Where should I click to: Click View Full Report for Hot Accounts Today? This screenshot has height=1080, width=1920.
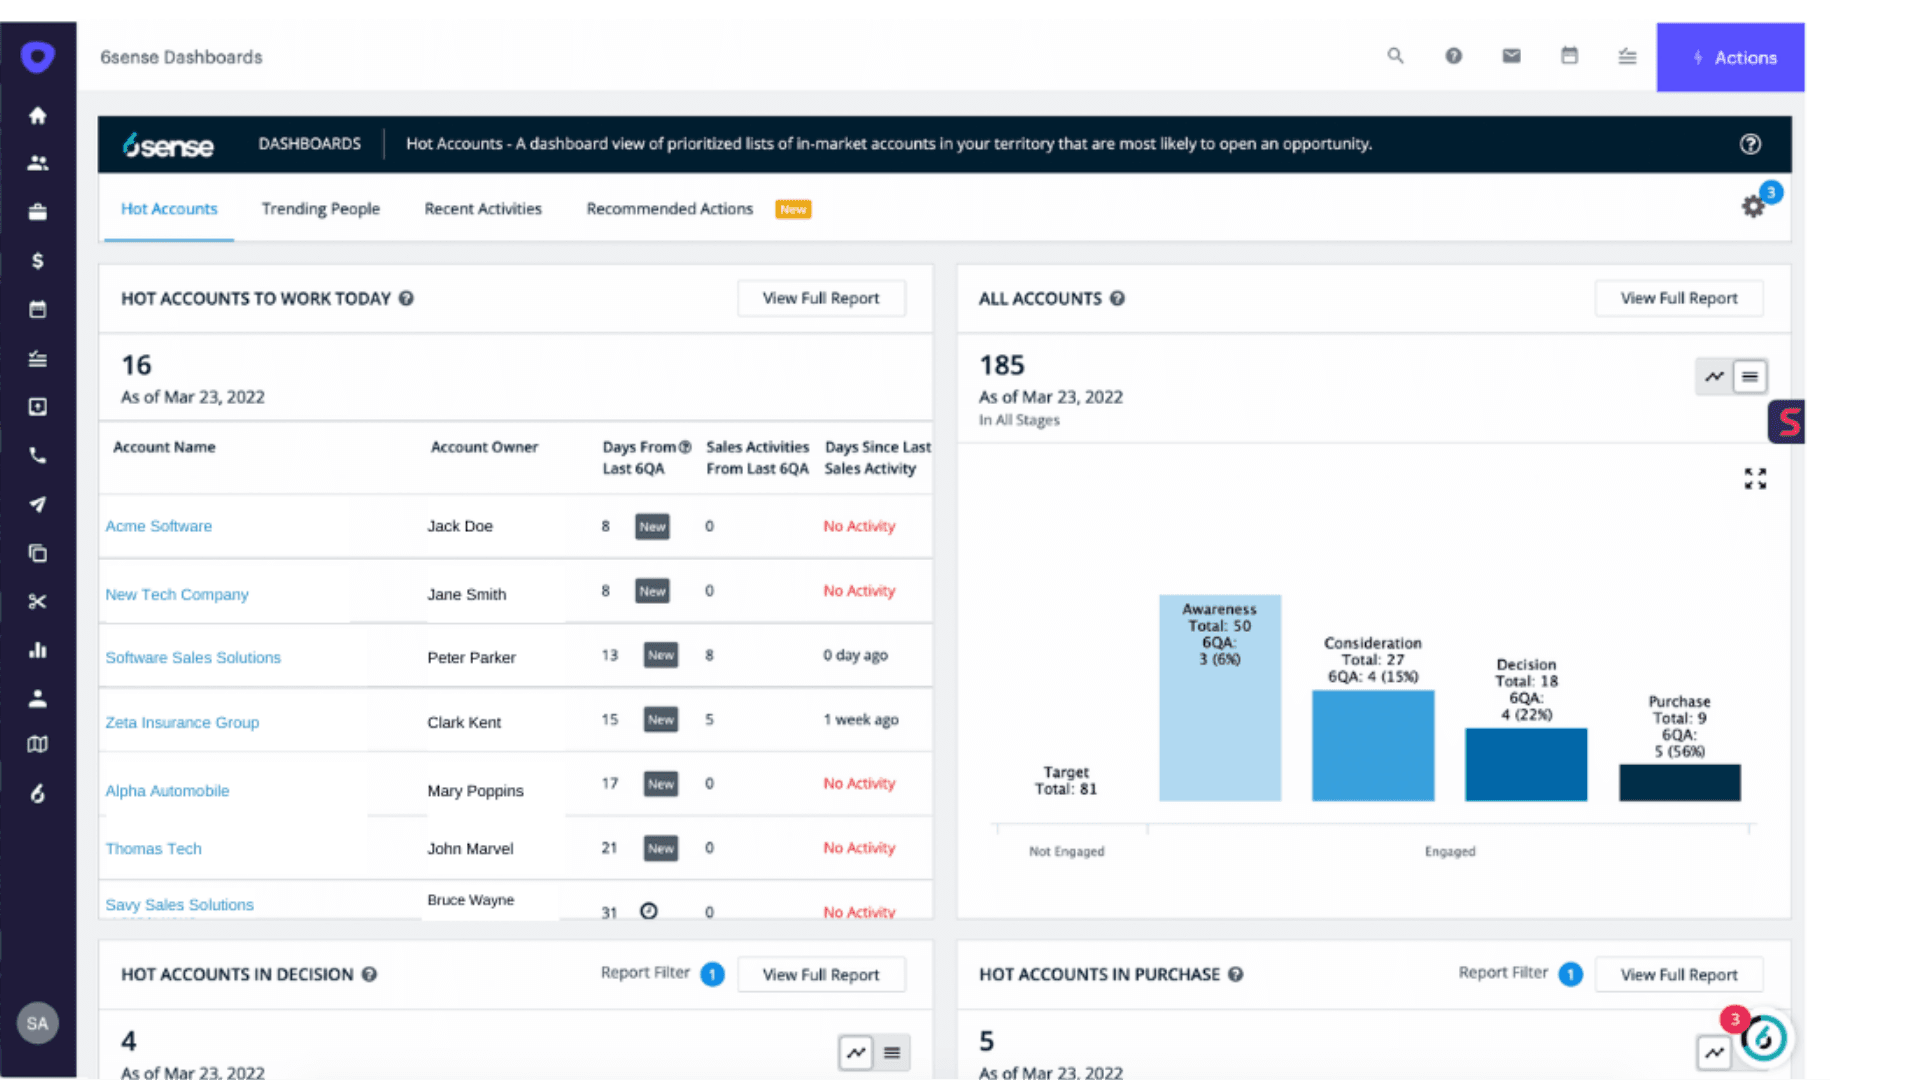tap(821, 298)
